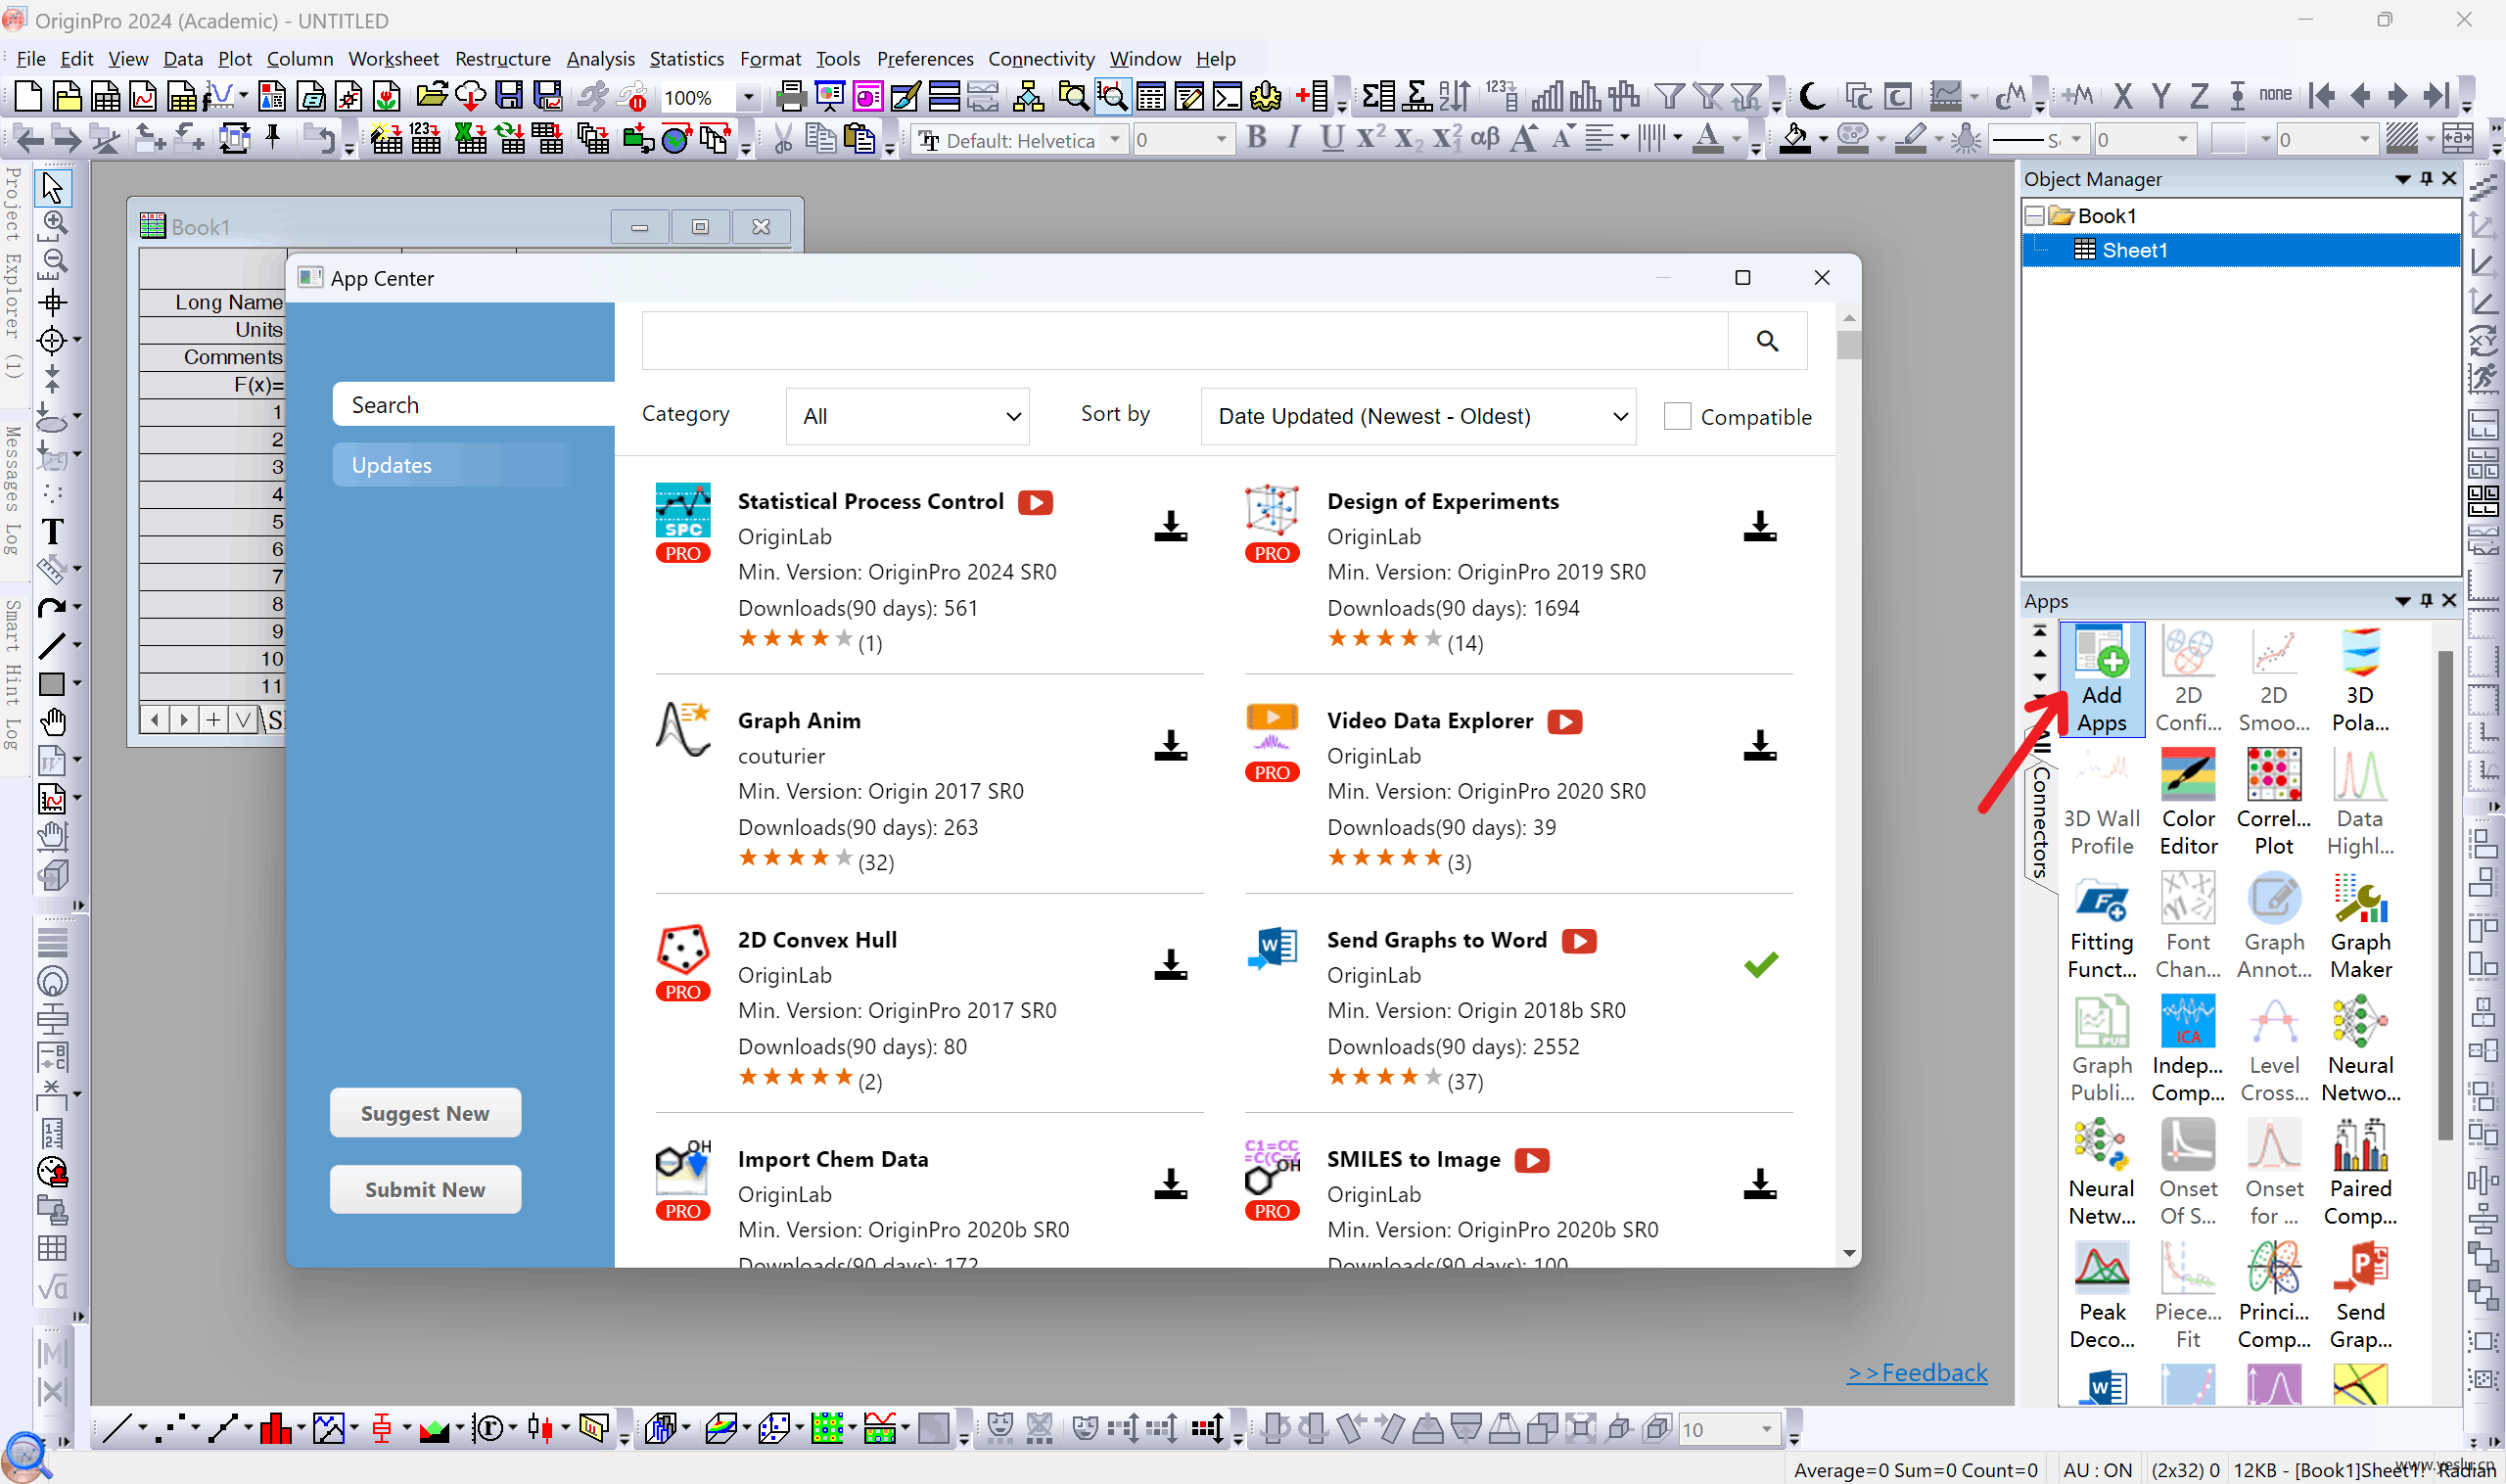Click the Suggest New button
2506x1484 pixels.
tap(425, 1113)
